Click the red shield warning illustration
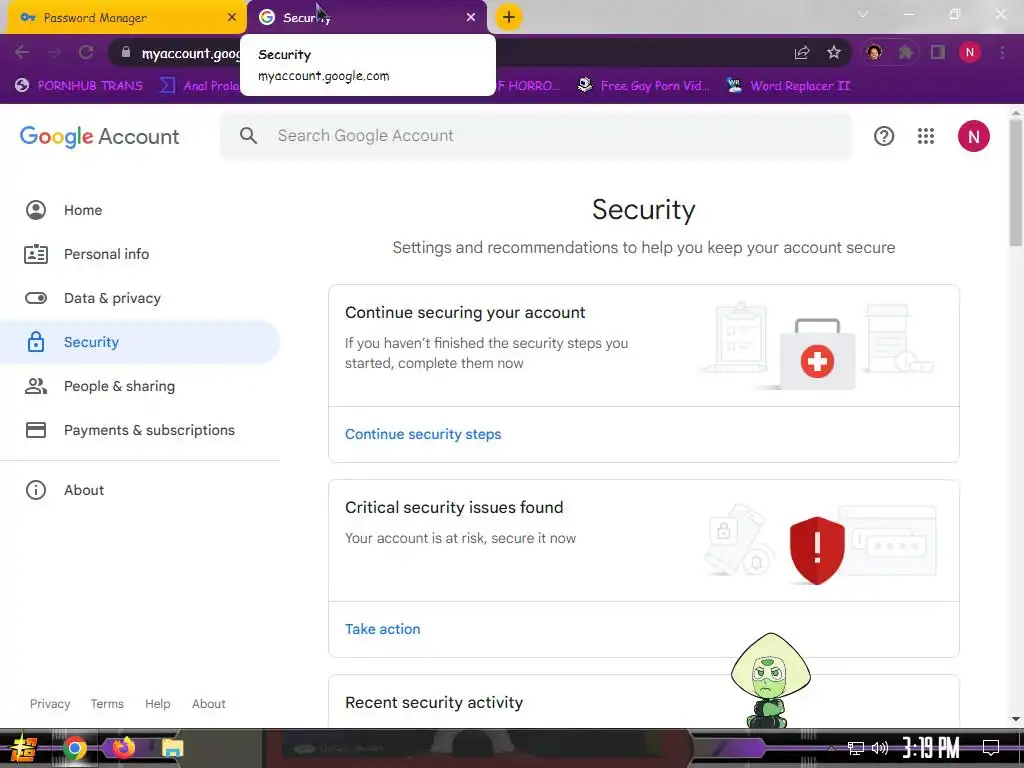The width and height of the screenshot is (1024, 768). click(x=817, y=550)
